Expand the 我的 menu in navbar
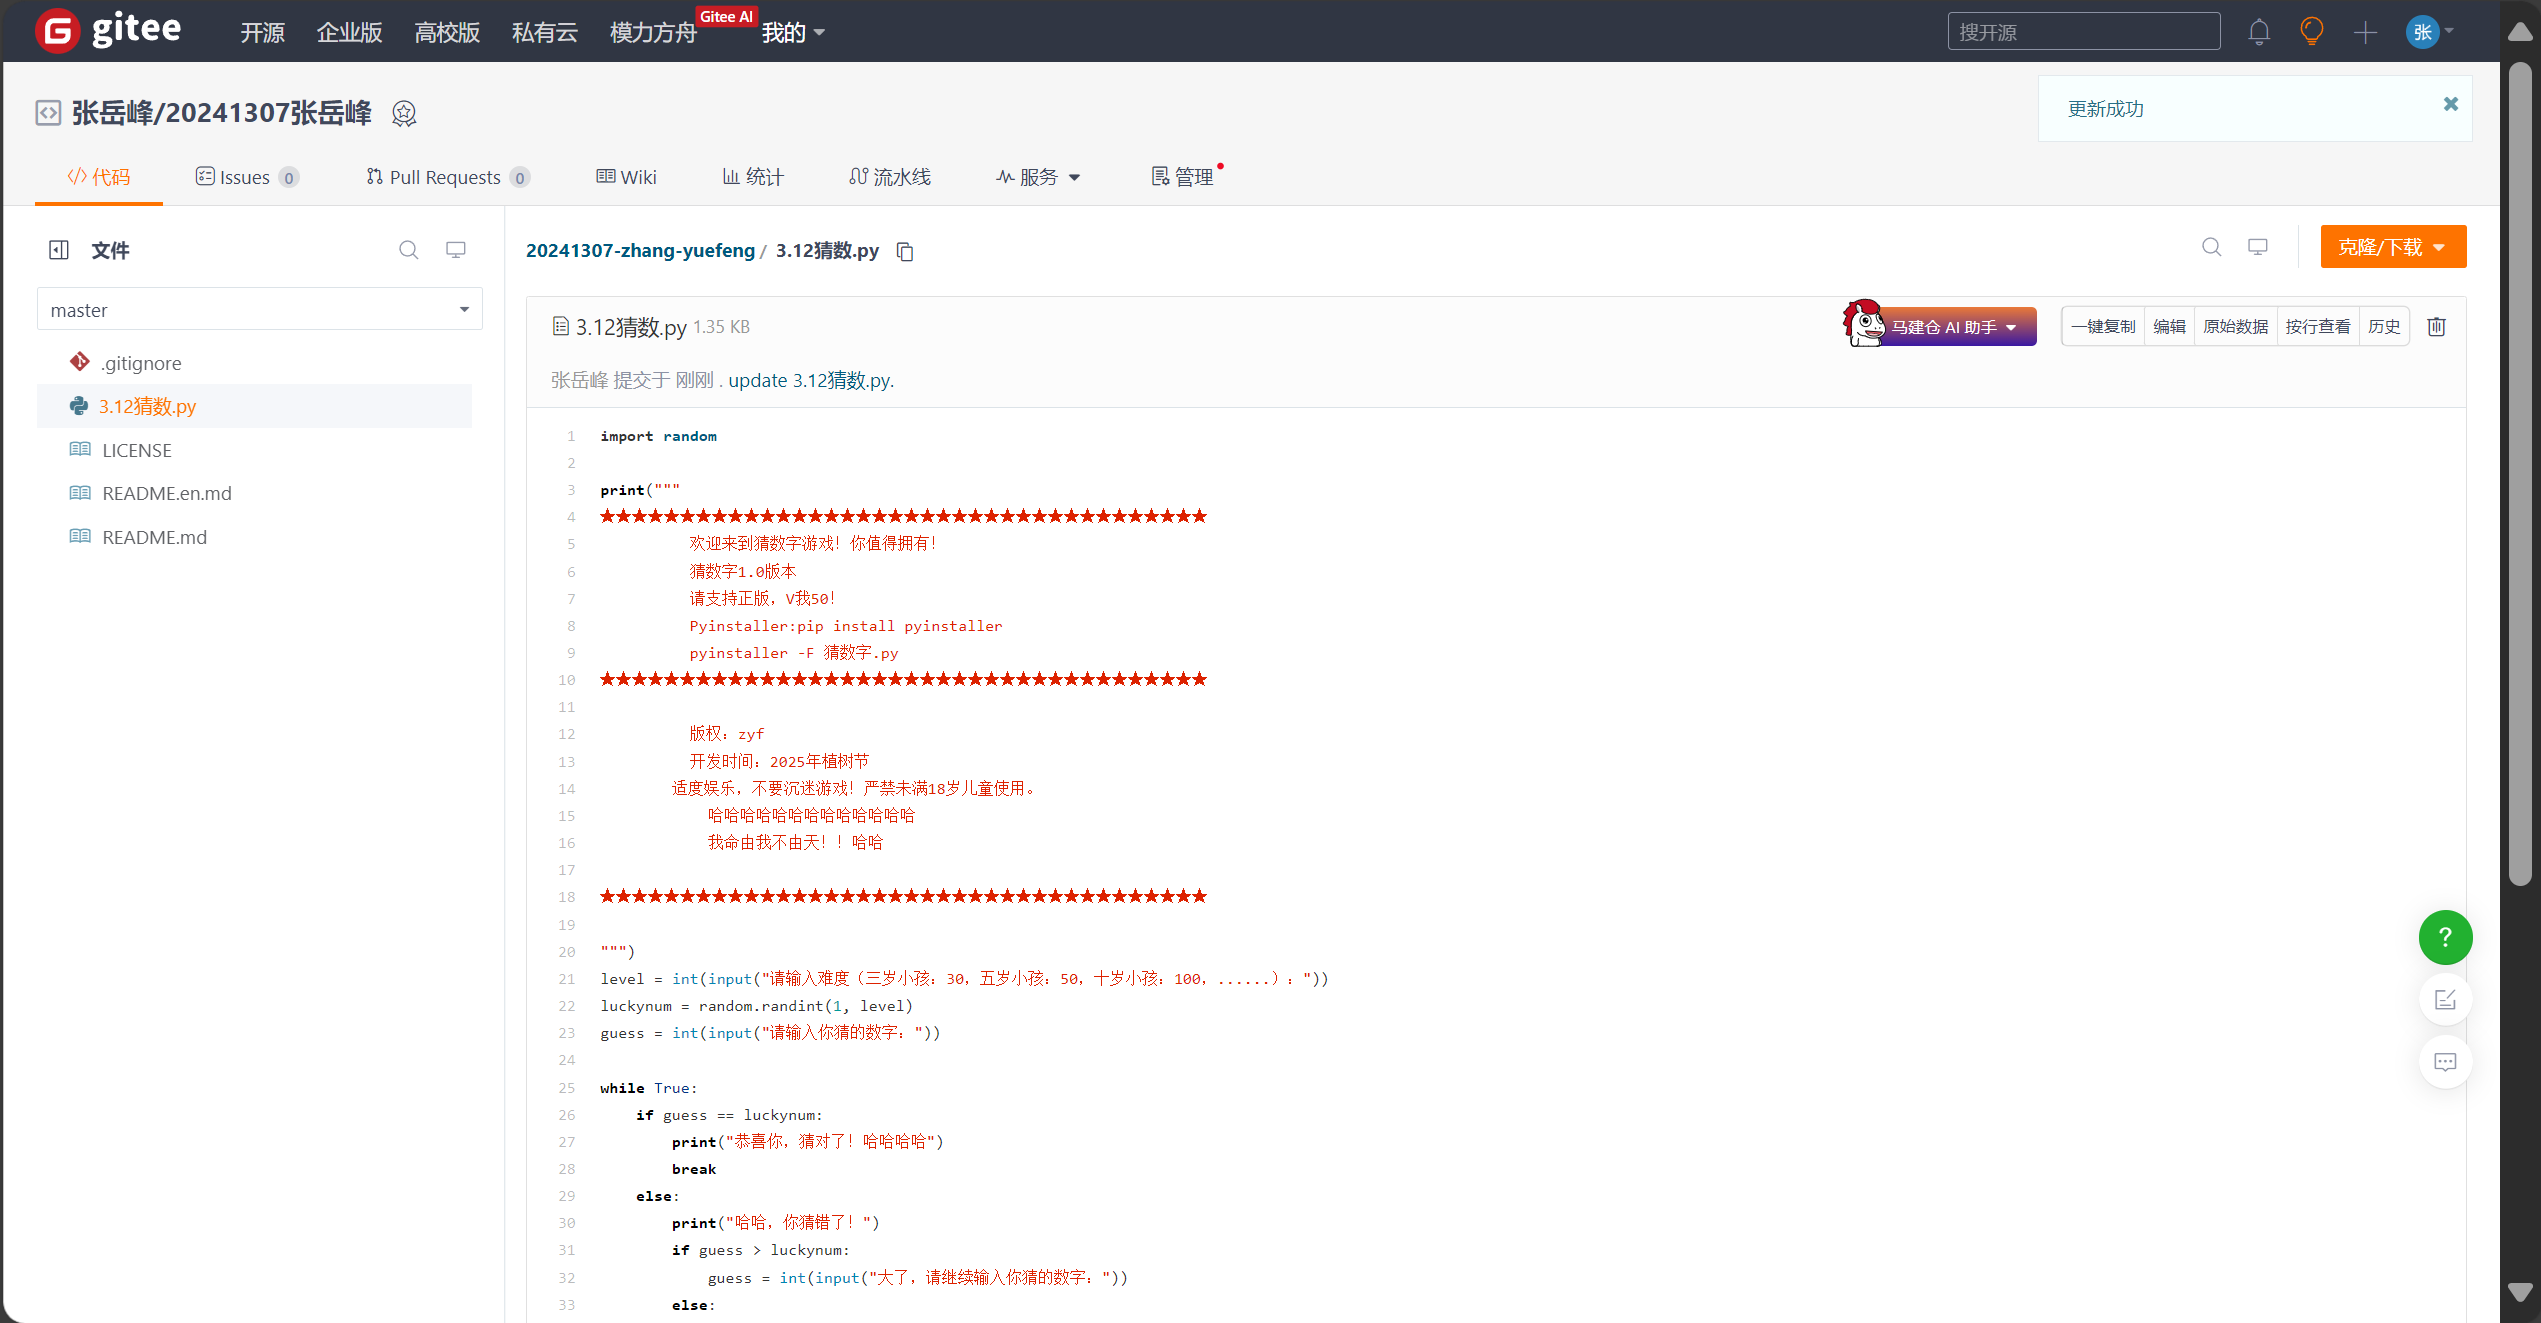 tap(792, 32)
